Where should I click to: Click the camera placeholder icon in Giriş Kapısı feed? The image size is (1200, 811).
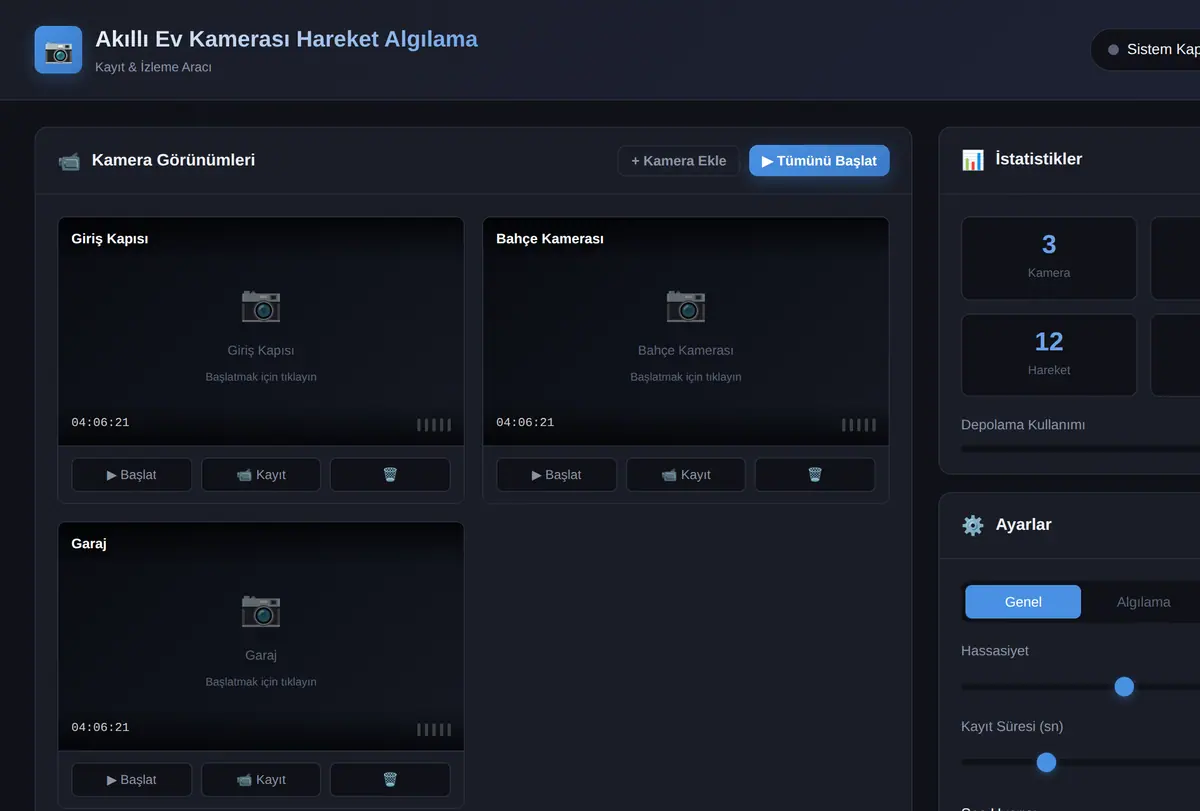(x=261, y=304)
